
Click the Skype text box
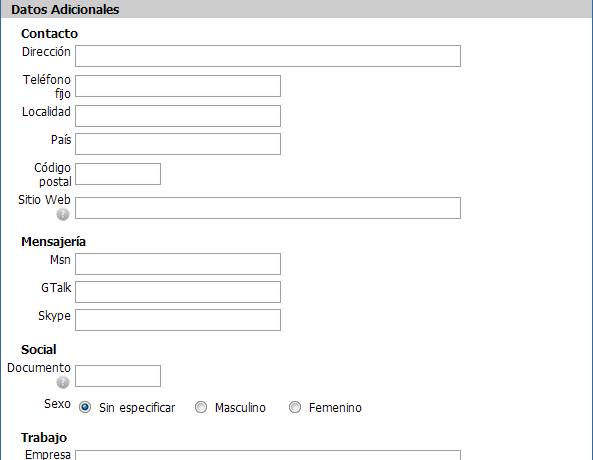point(178,320)
